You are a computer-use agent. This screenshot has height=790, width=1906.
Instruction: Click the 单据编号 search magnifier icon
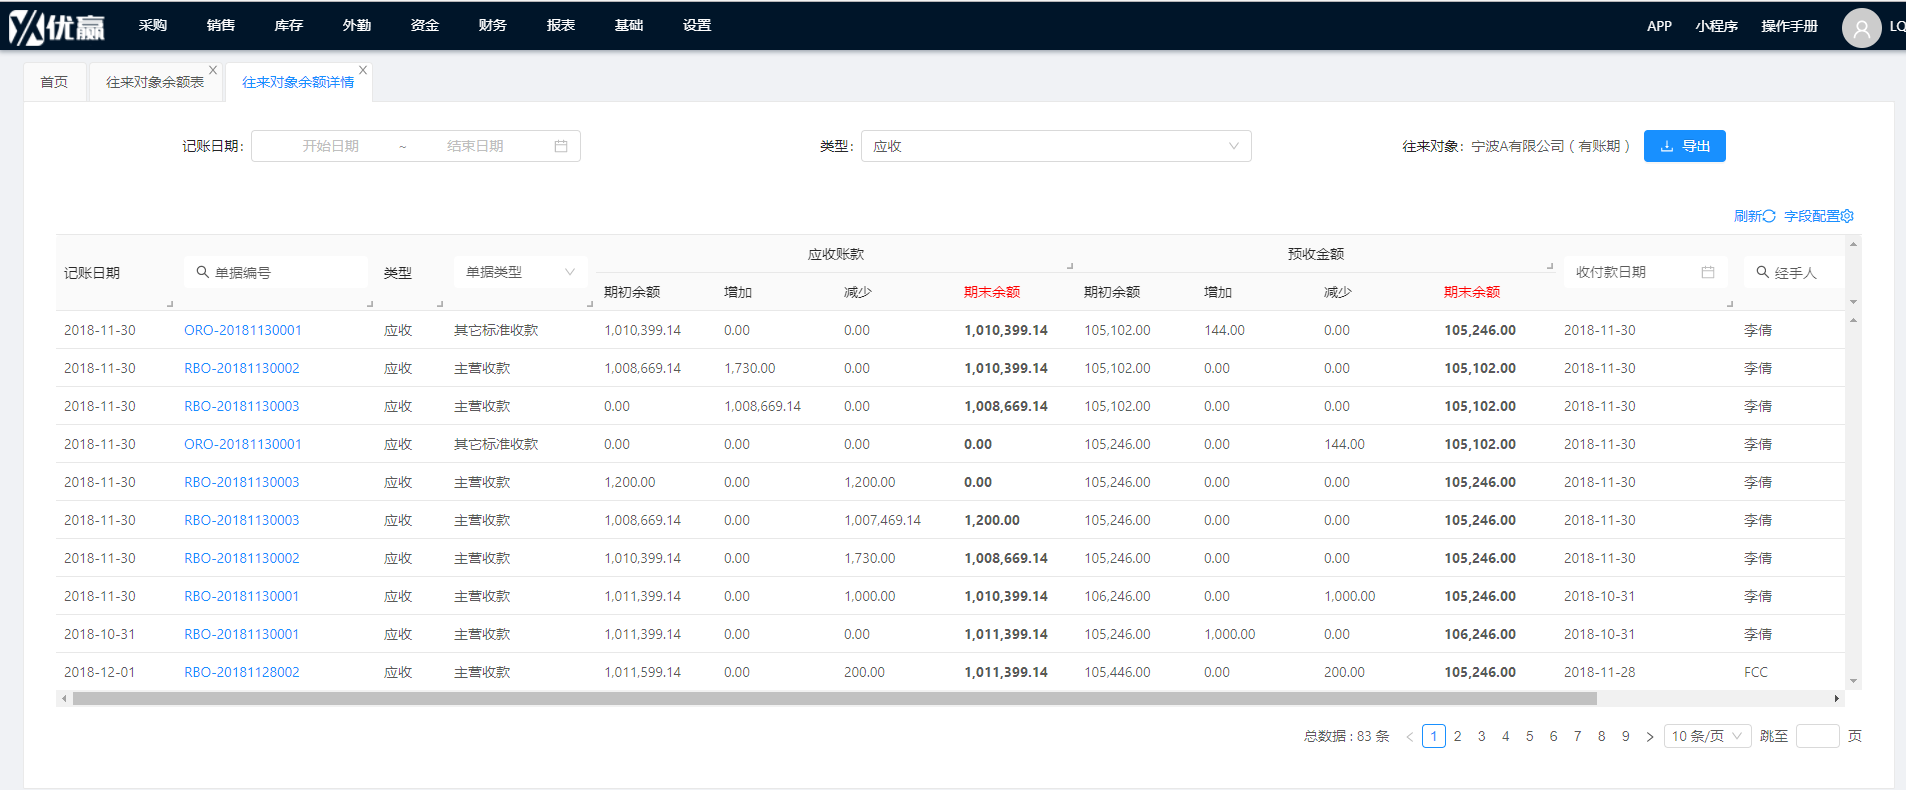(x=202, y=272)
